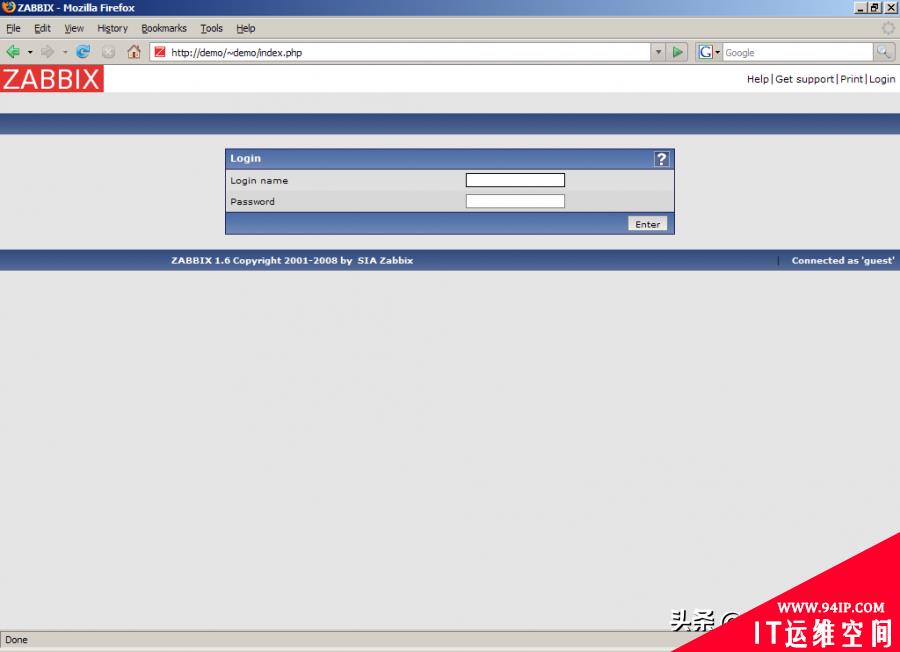900x652 pixels.
Task: Open the Bookmarks menu
Action: click(164, 28)
